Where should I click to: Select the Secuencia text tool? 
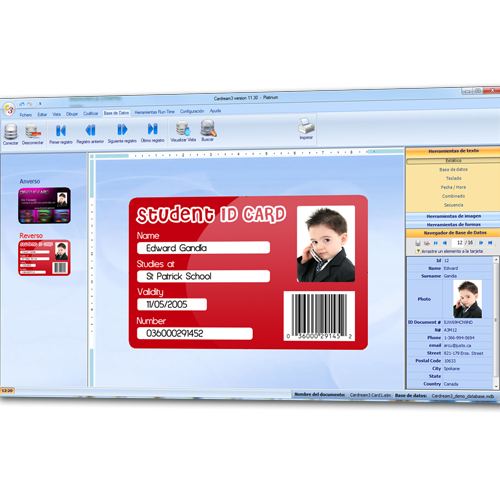click(x=453, y=205)
